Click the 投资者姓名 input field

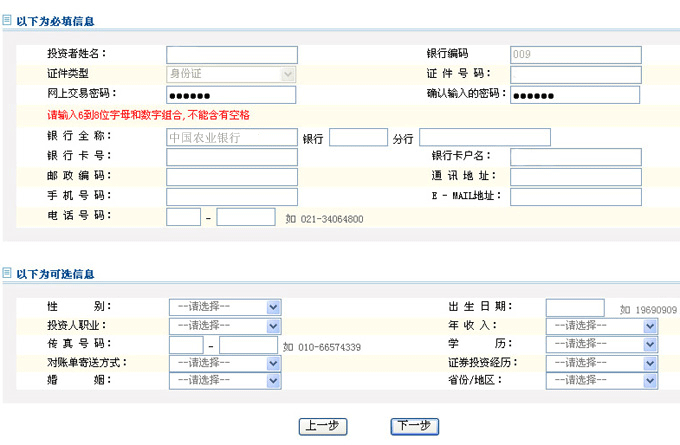[231, 55]
